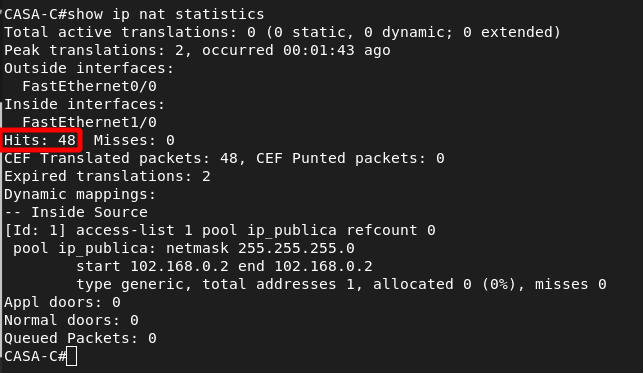Click the Inside interfaces heading
643x373 pixels.
coord(84,104)
